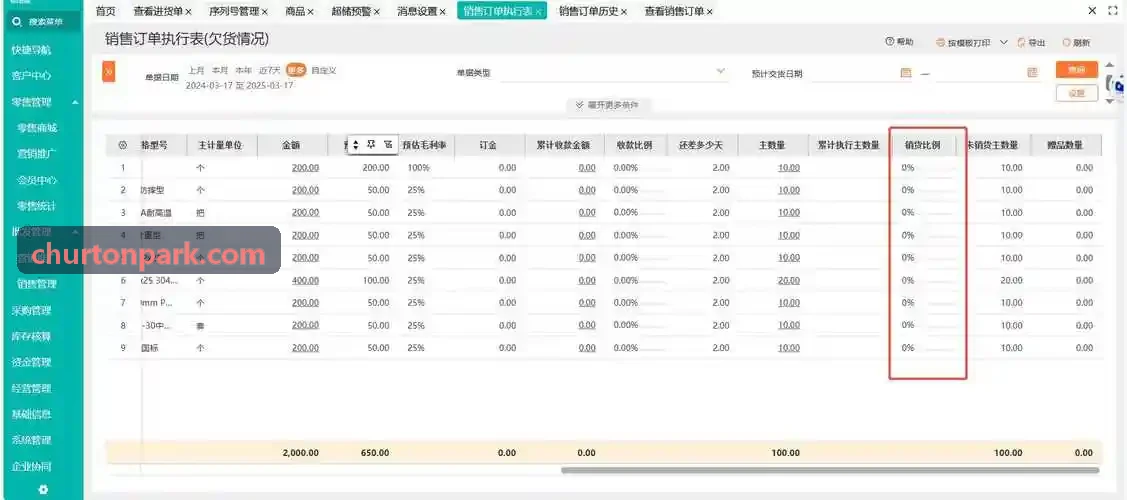
Task: Close the 查看销售订单 tab
Action: click(709, 11)
